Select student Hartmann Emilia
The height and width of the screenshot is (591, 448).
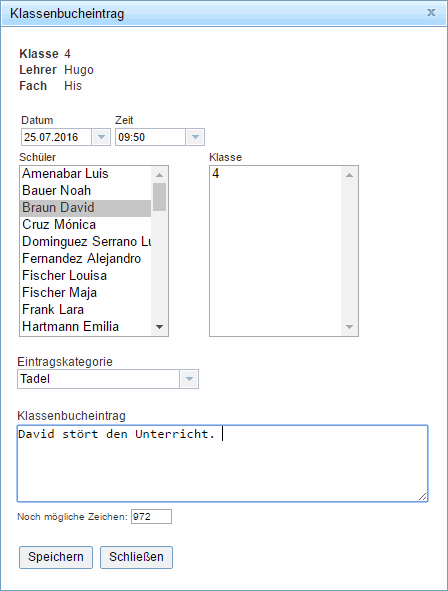(x=86, y=326)
